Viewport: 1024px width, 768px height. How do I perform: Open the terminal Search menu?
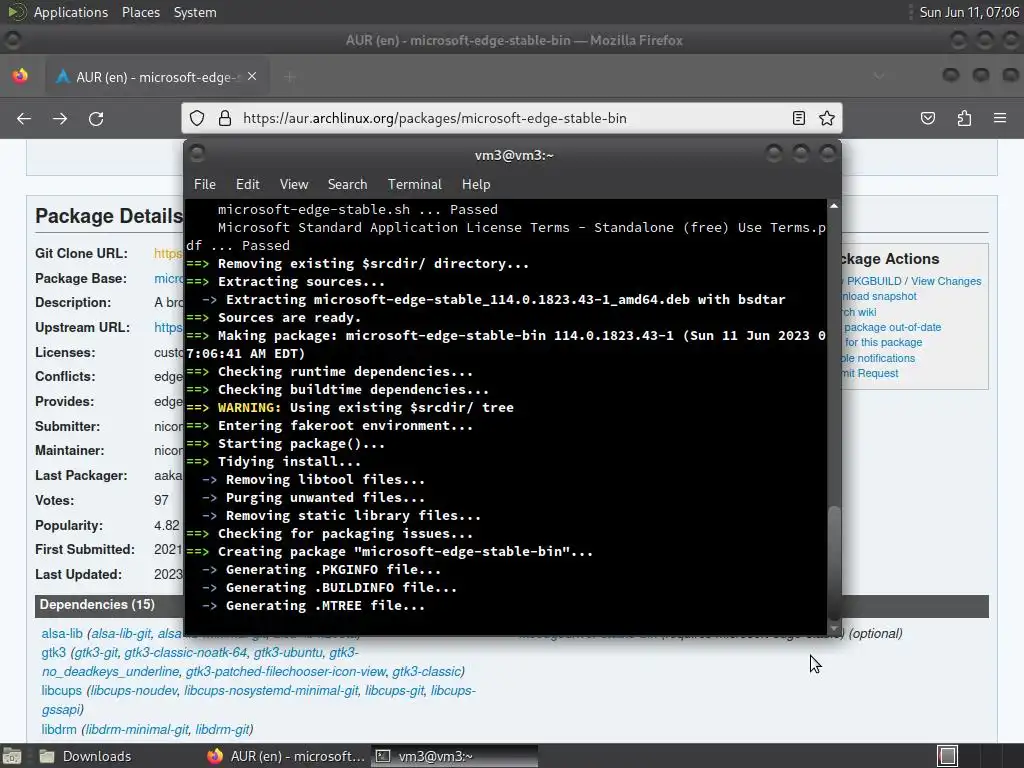coord(347,184)
